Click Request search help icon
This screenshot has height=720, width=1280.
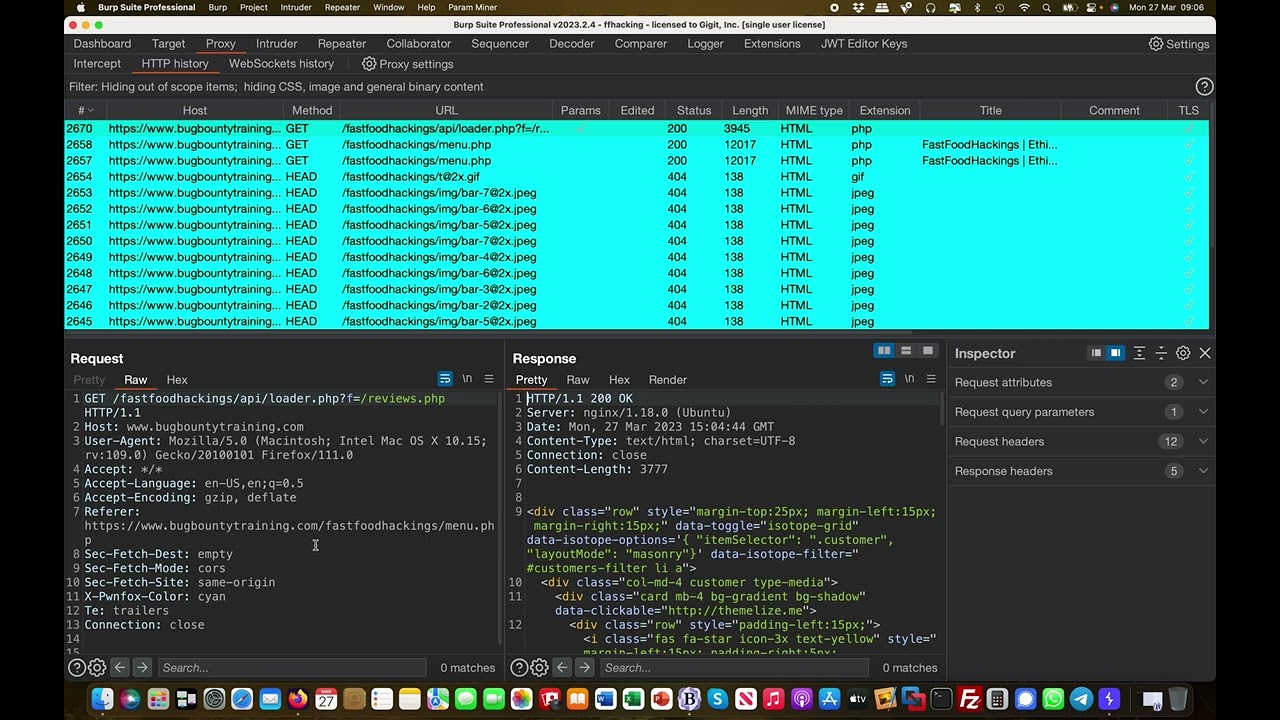pos(76,668)
